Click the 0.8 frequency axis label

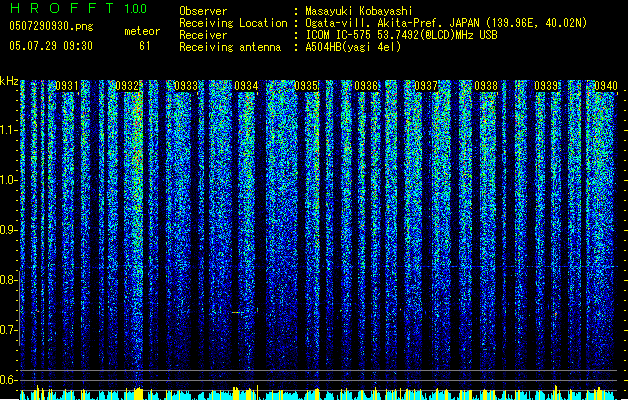(8, 280)
